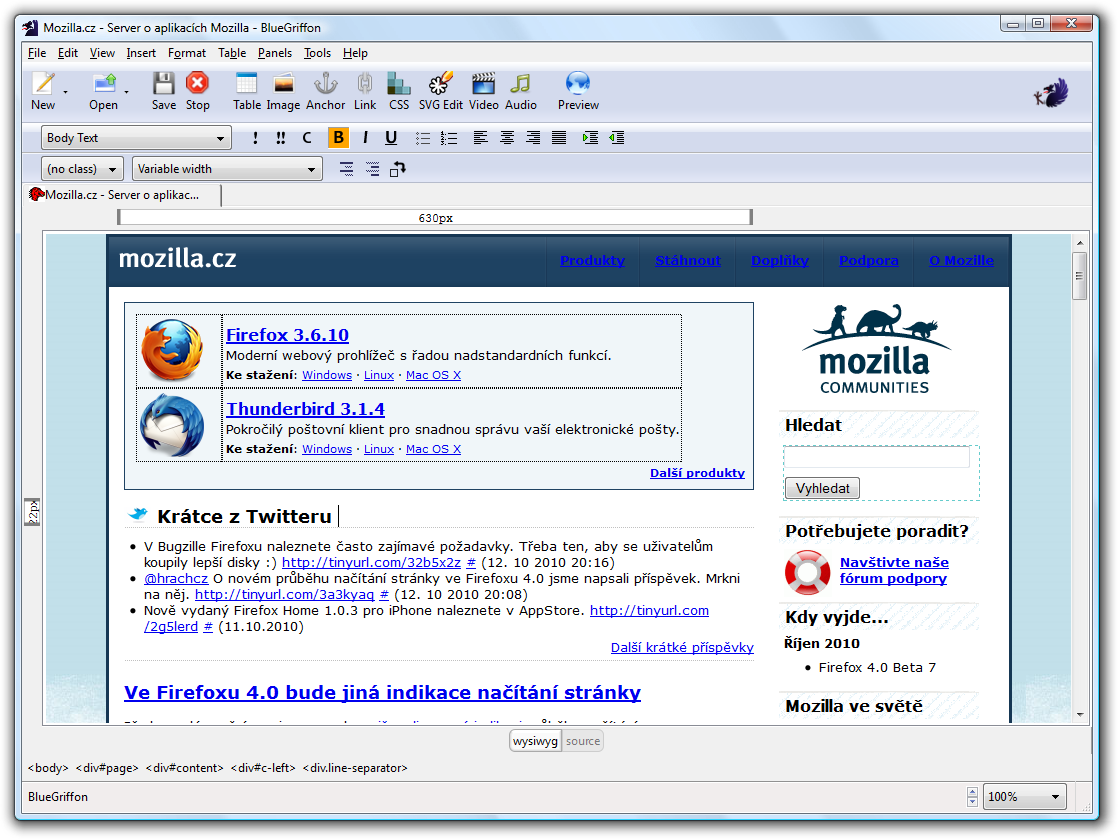Justify the text
The height and width of the screenshot is (839, 1118).
click(x=559, y=138)
